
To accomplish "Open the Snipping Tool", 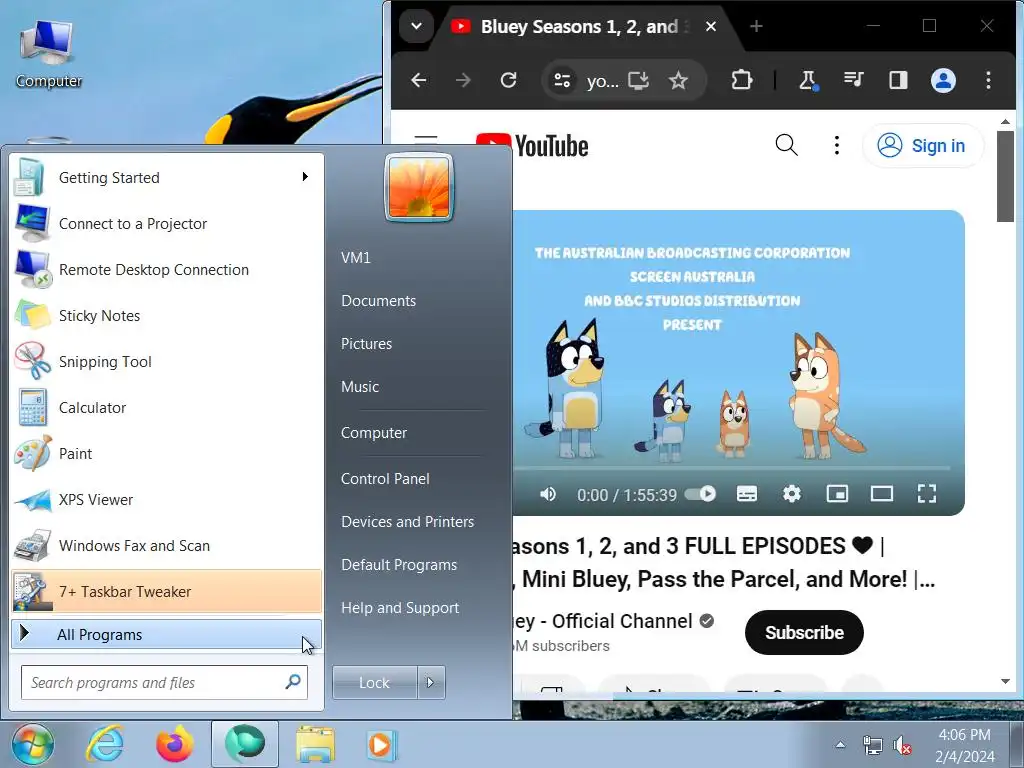I will [167, 362].
